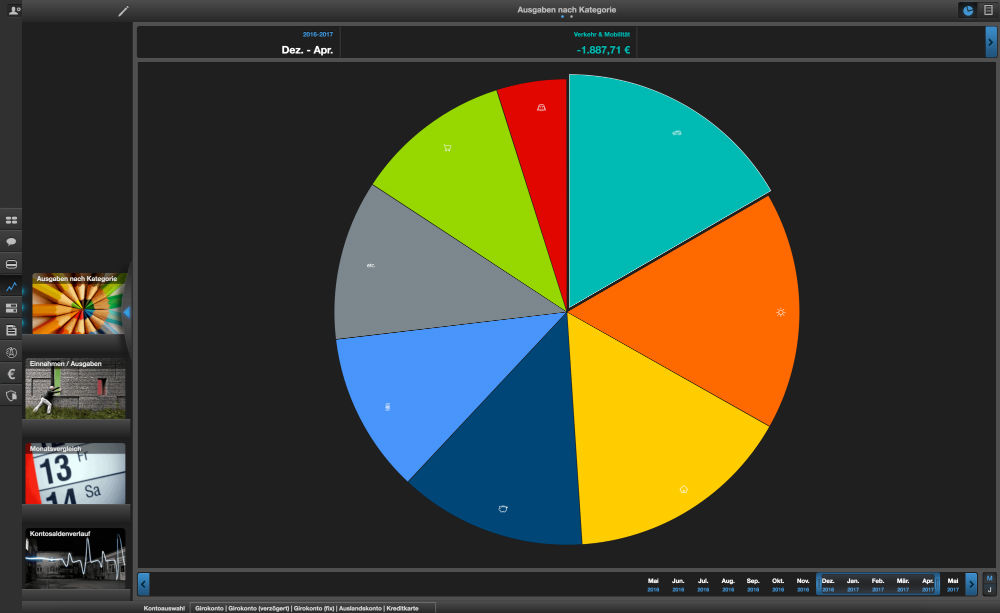The height and width of the screenshot is (613, 1000).
Task: Open the user account icon in the sidebar
Action: [13, 10]
